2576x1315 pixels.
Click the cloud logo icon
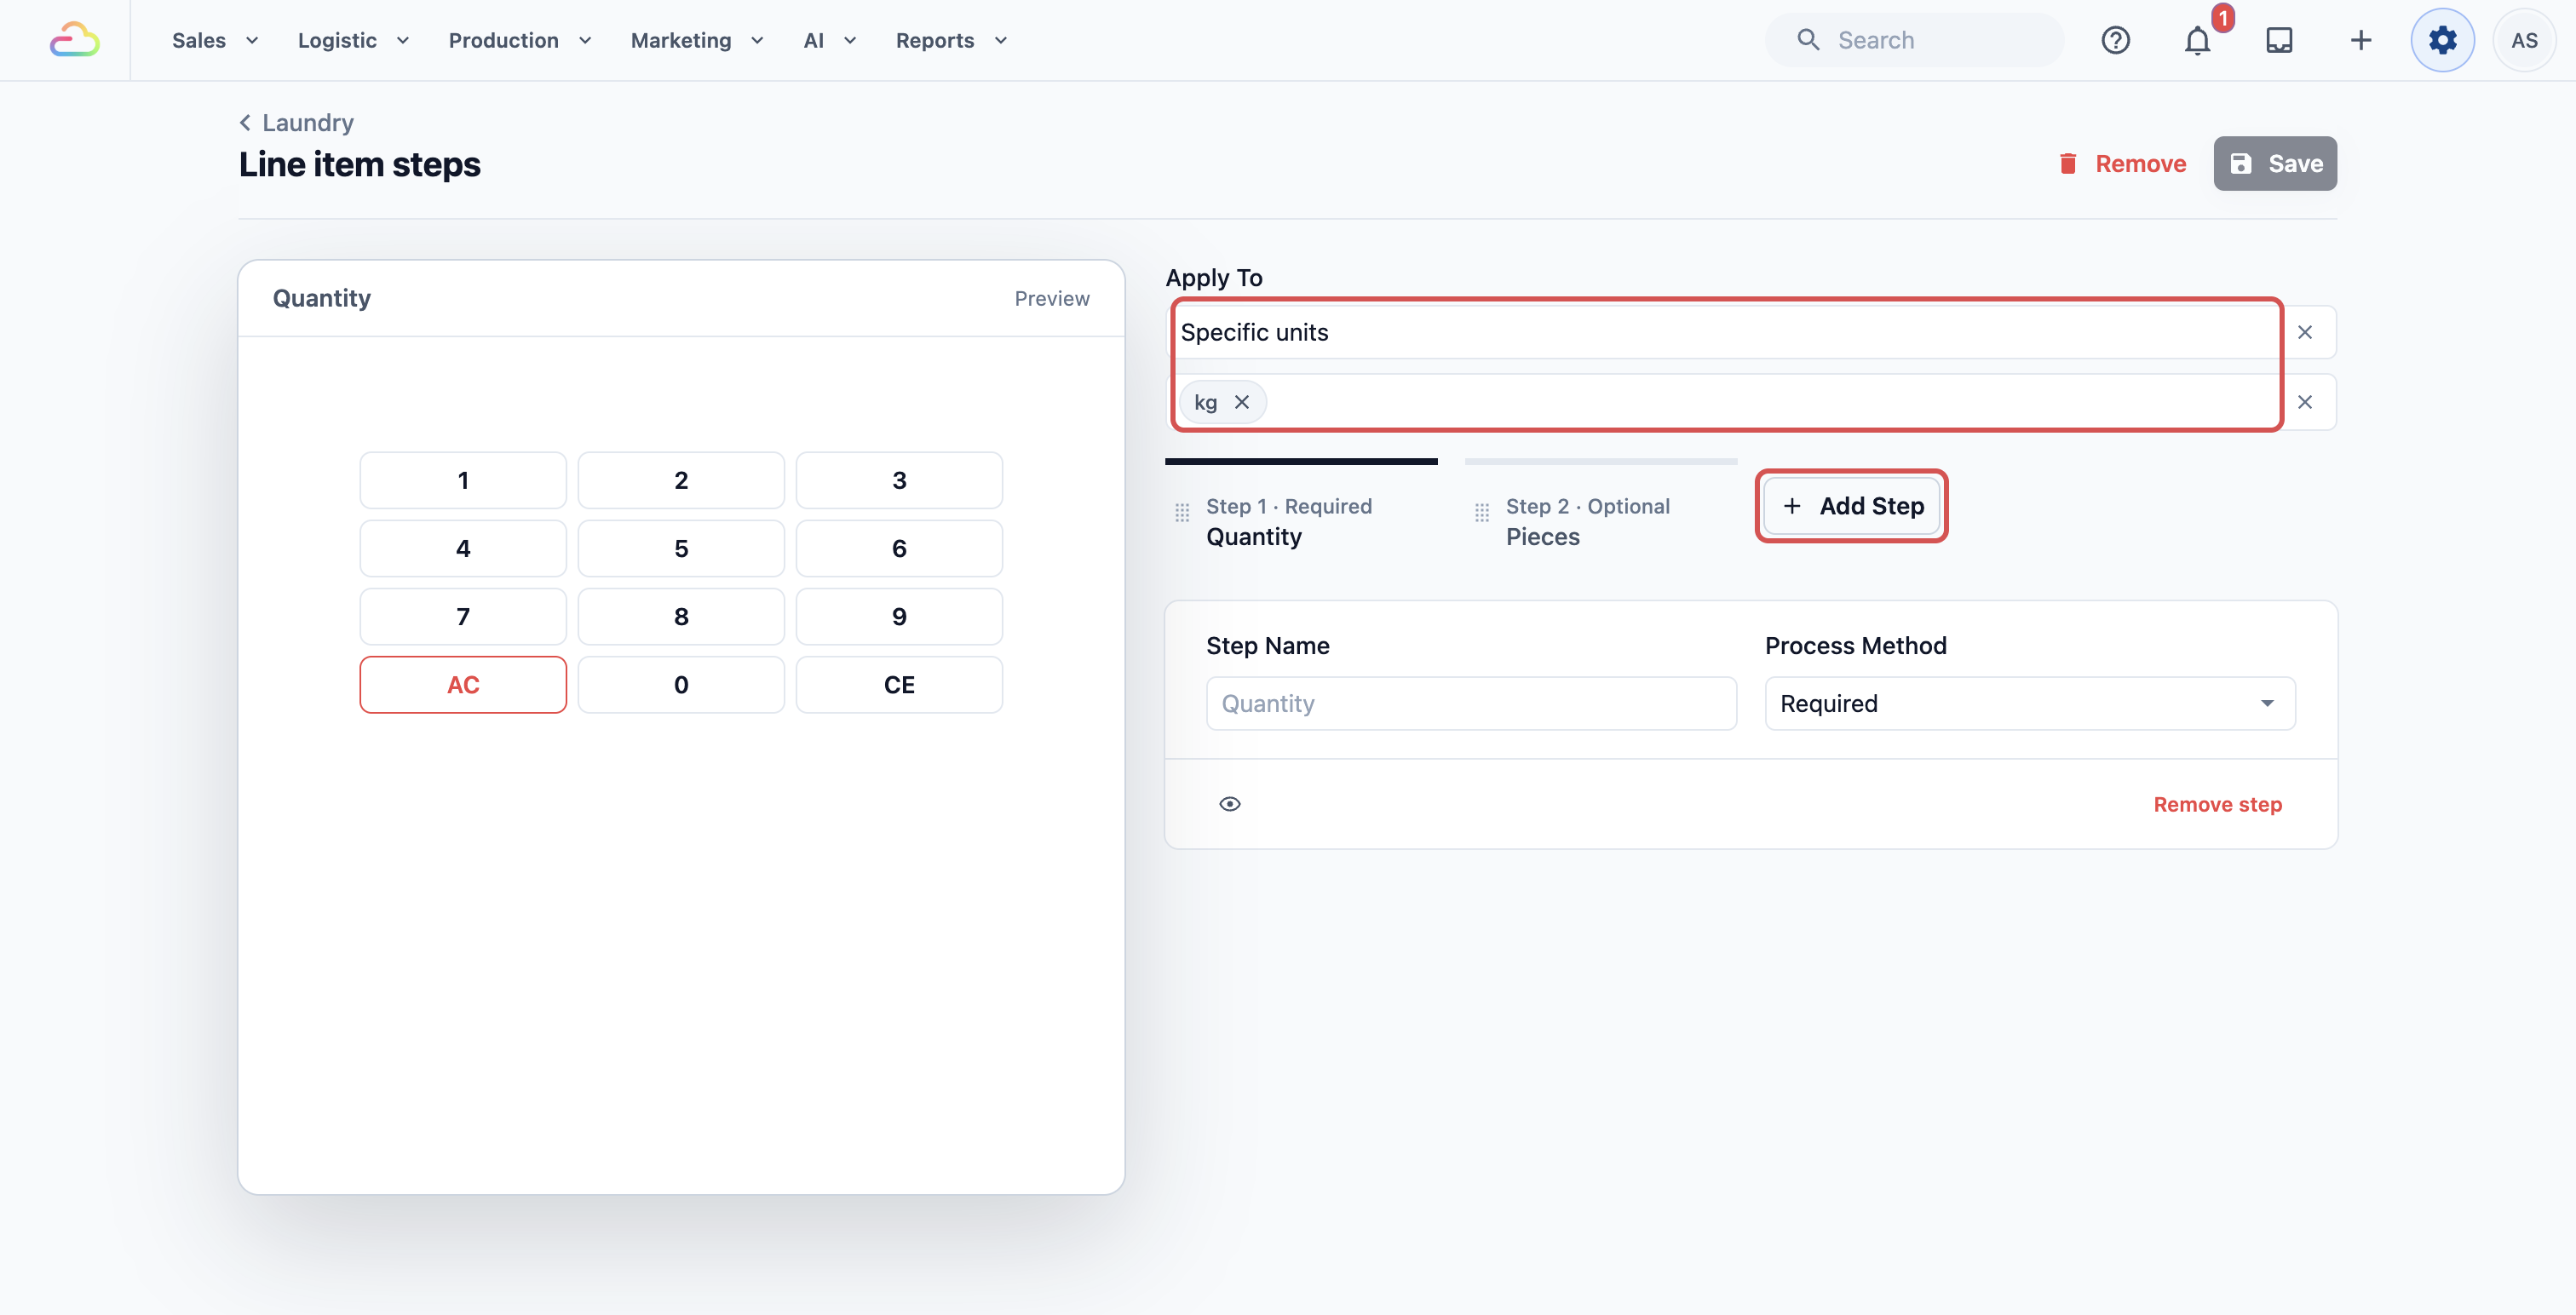(75, 40)
